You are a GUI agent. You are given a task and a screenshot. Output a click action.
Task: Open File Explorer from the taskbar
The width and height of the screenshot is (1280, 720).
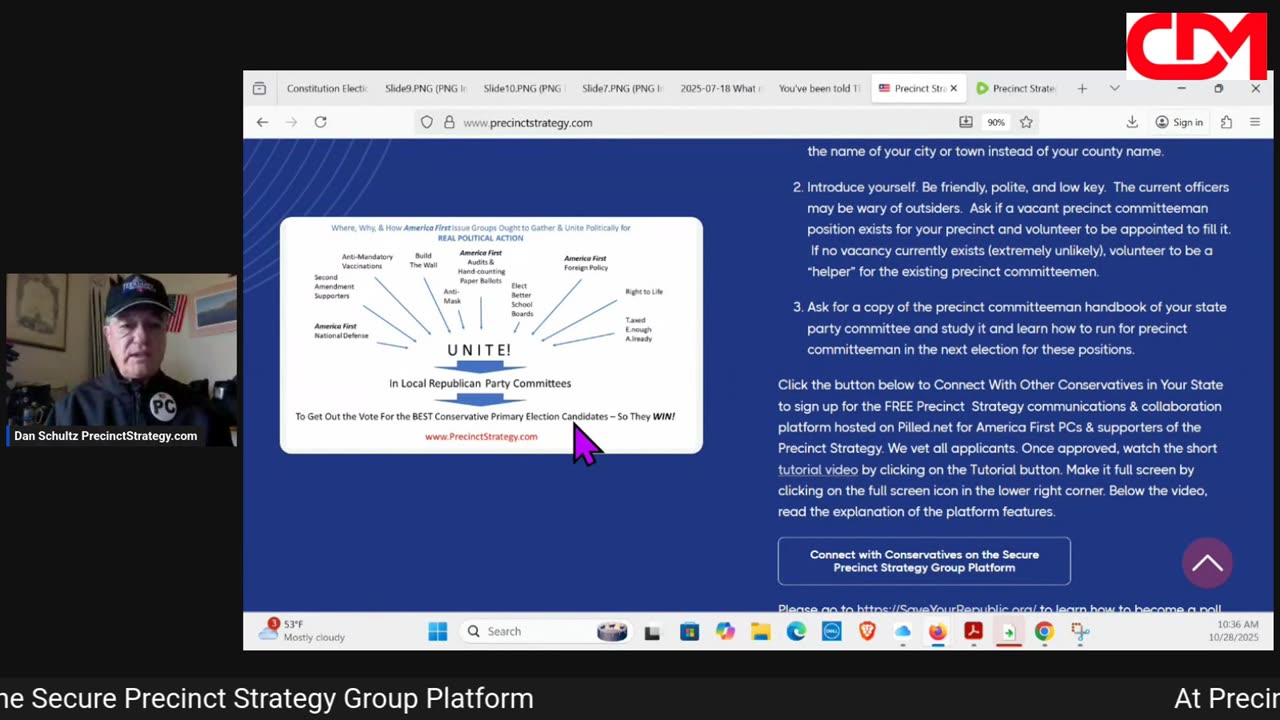[760, 631]
